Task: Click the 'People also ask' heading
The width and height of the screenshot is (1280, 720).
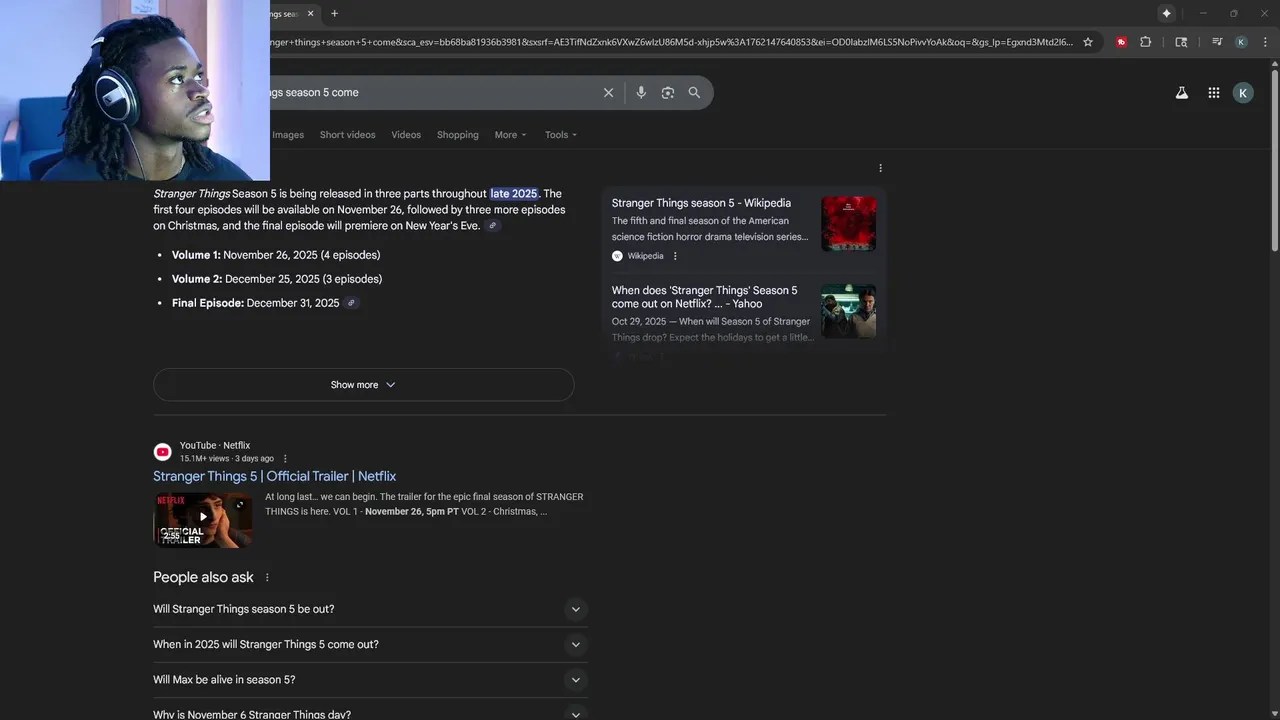Action: coord(203,577)
